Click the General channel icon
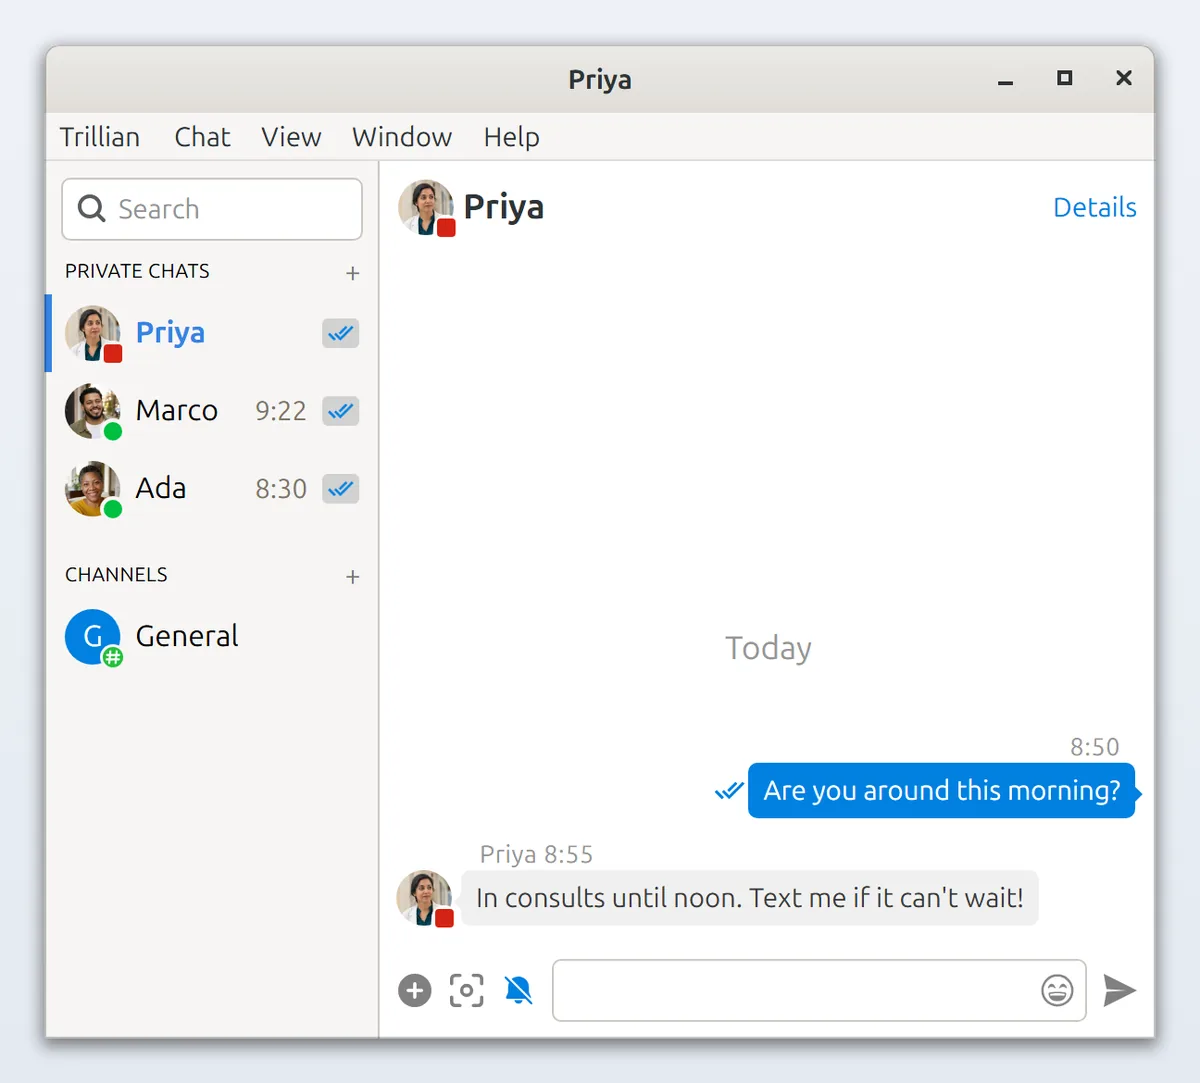 click(93, 637)
